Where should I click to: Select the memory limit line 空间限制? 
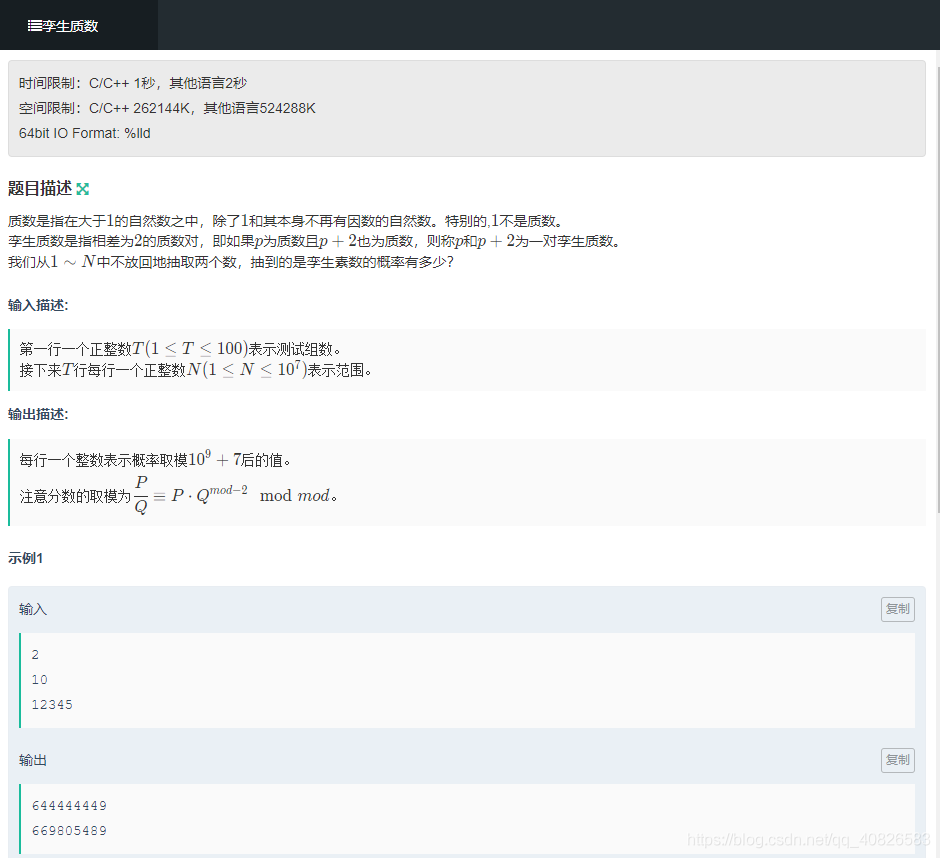167,108
